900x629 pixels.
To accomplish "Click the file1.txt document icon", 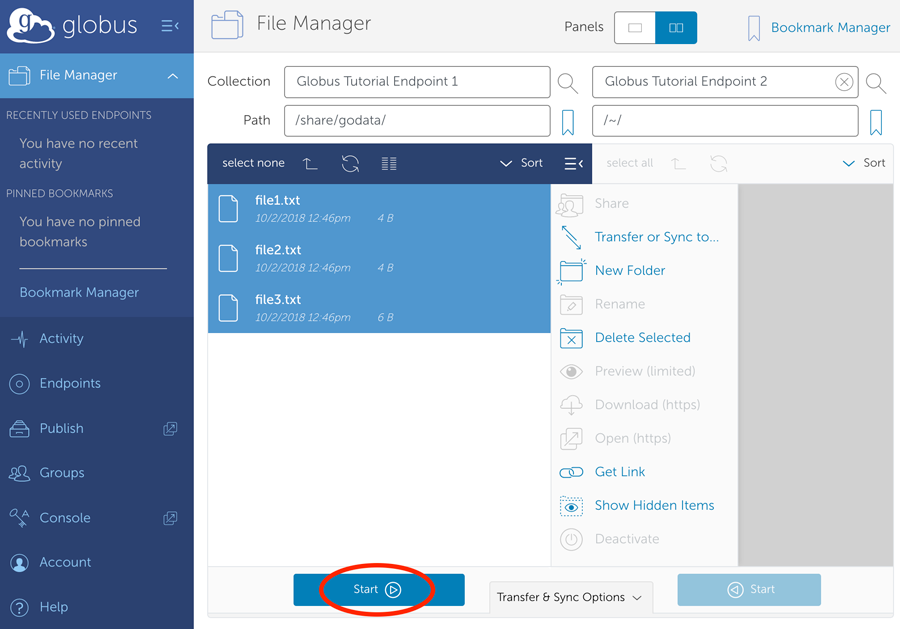I will (x=228, y=208).
